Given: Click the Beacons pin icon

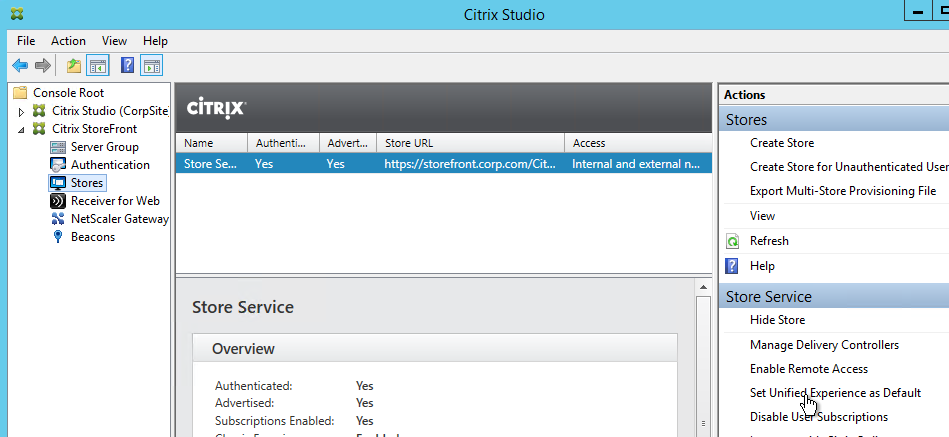Looking at the screenshot, I should [x=57, y=237].
